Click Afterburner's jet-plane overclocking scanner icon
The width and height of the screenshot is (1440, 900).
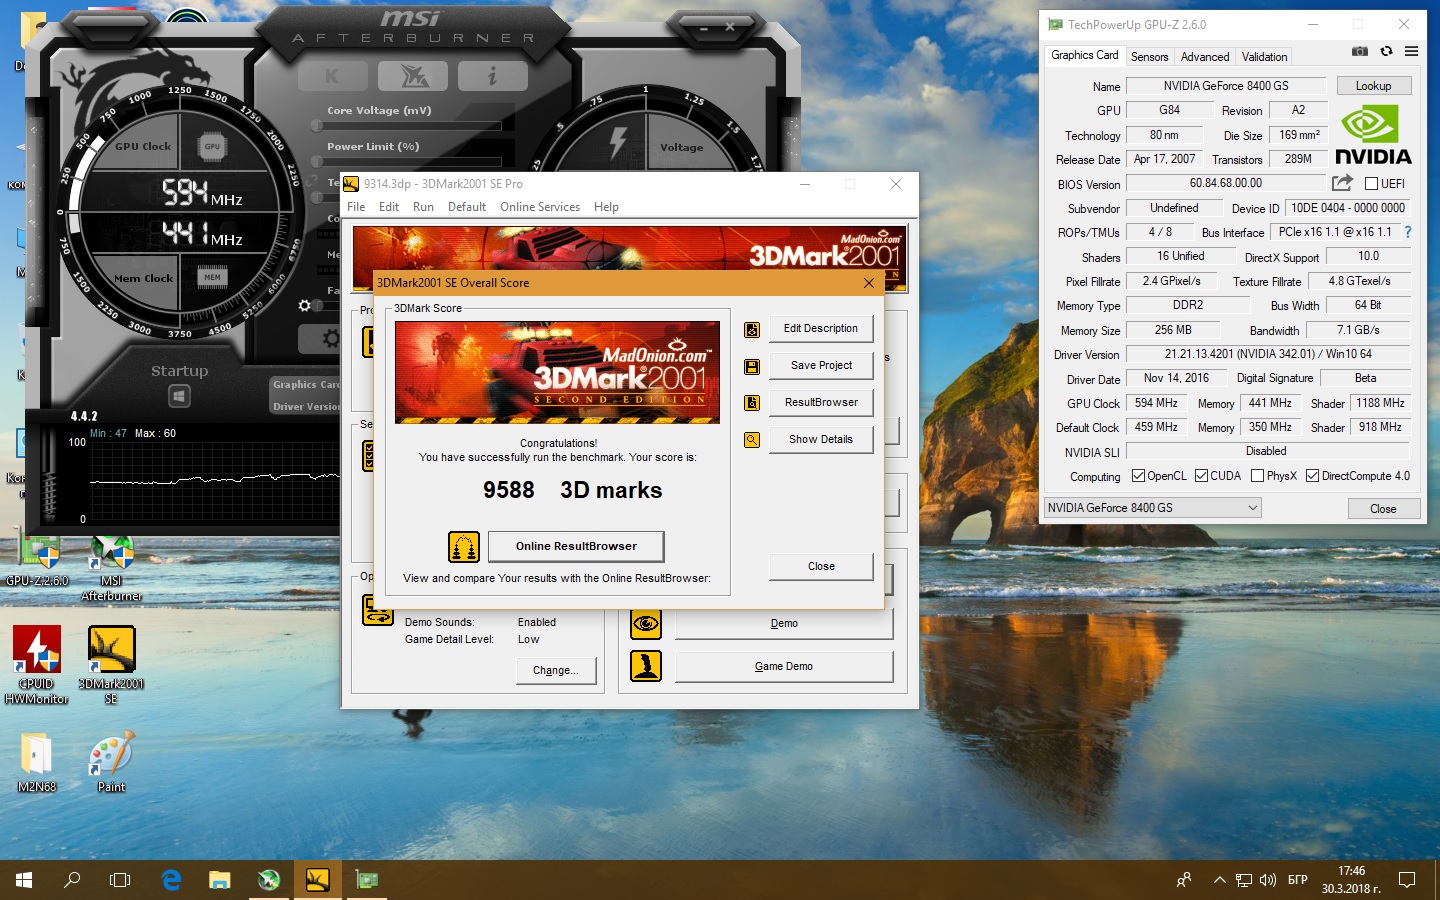point(413,76)
